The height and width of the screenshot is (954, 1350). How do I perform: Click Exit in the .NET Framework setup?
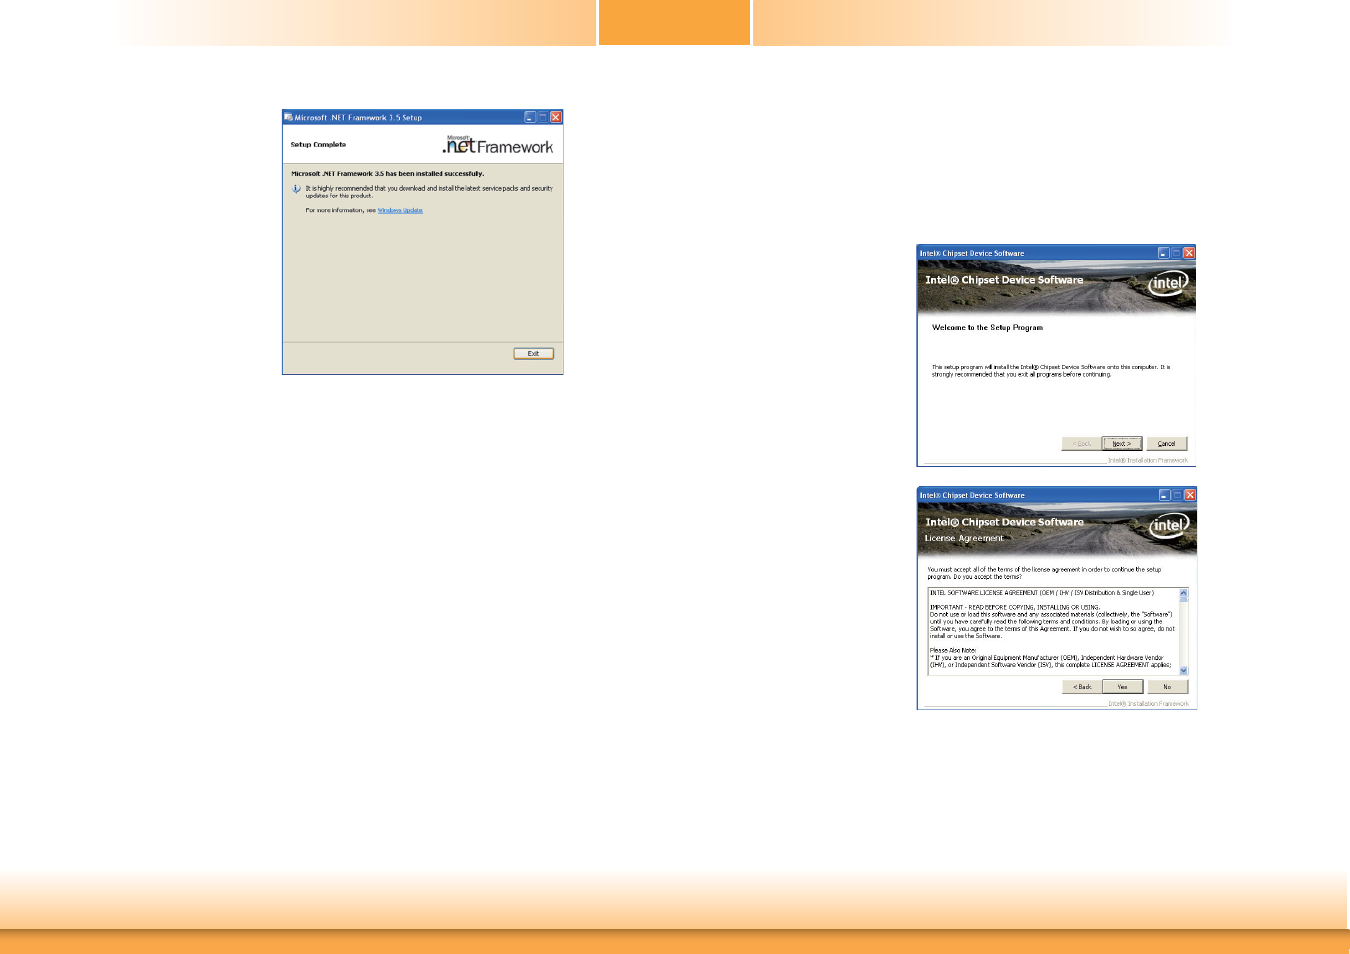click(x=533, y=353)
